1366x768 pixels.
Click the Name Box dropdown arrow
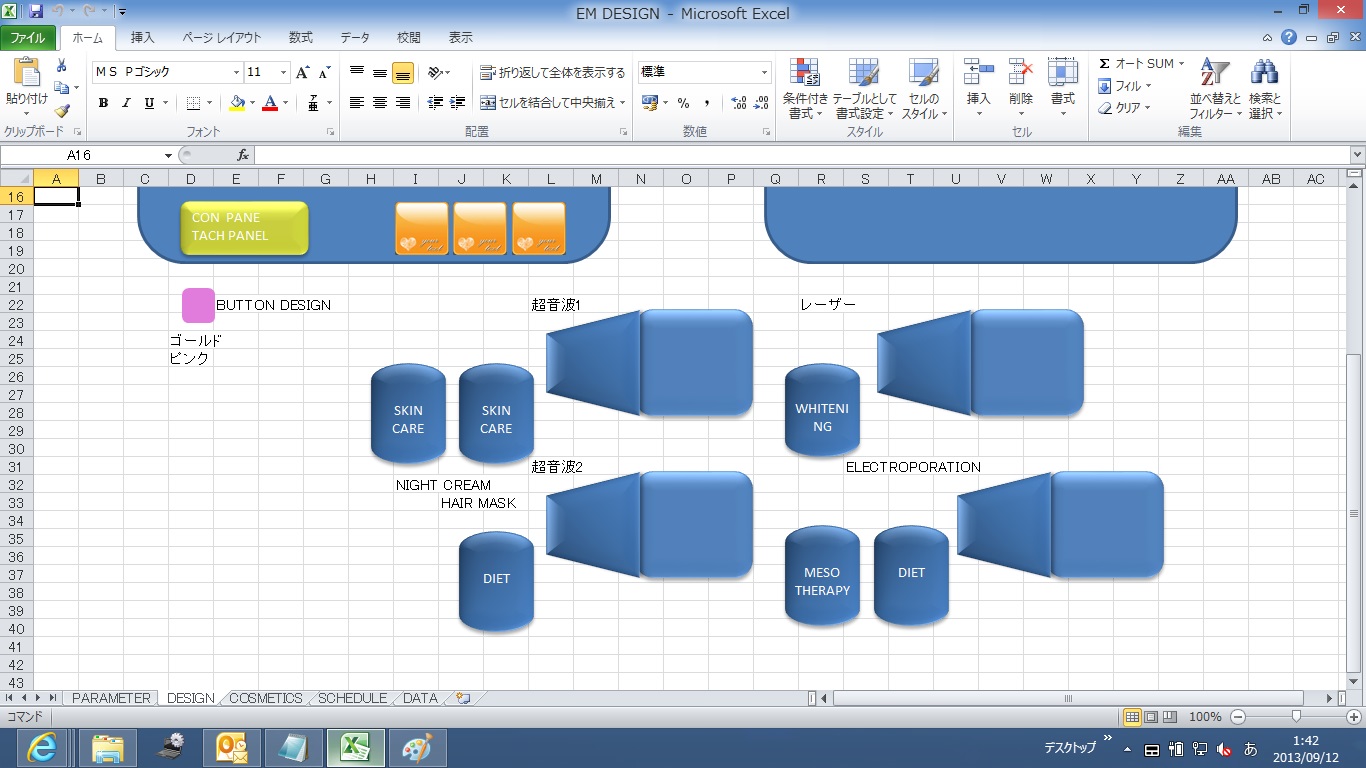168,156
